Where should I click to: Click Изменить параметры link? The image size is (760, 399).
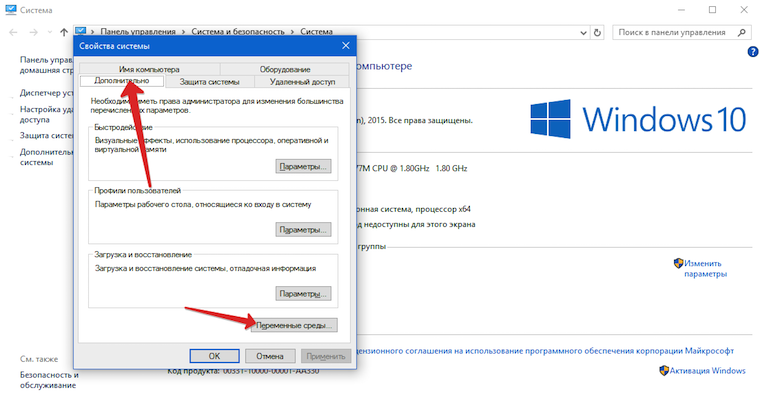[705, 269]
